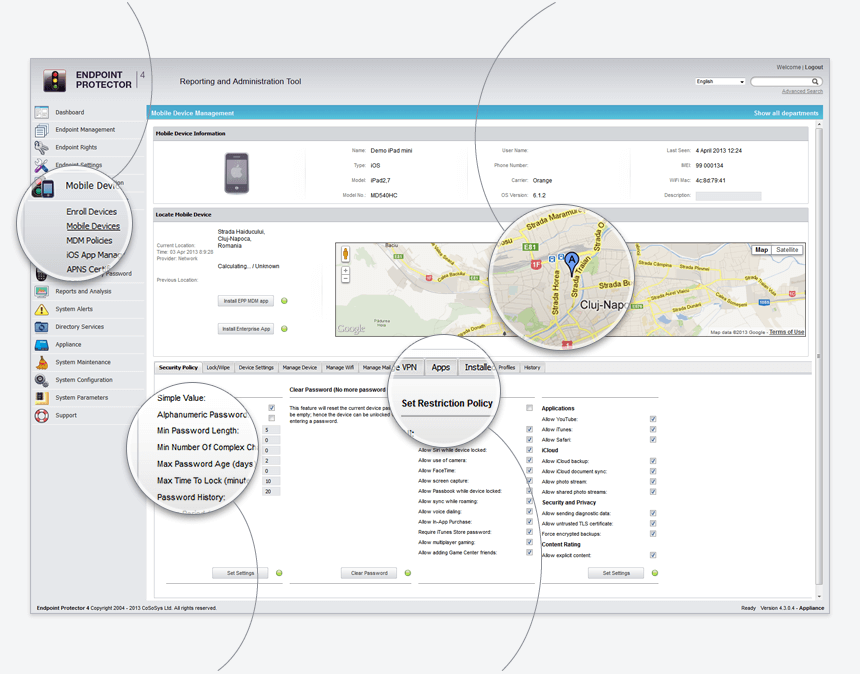Zoom in the map with plus button

click(x=346, y=270)
